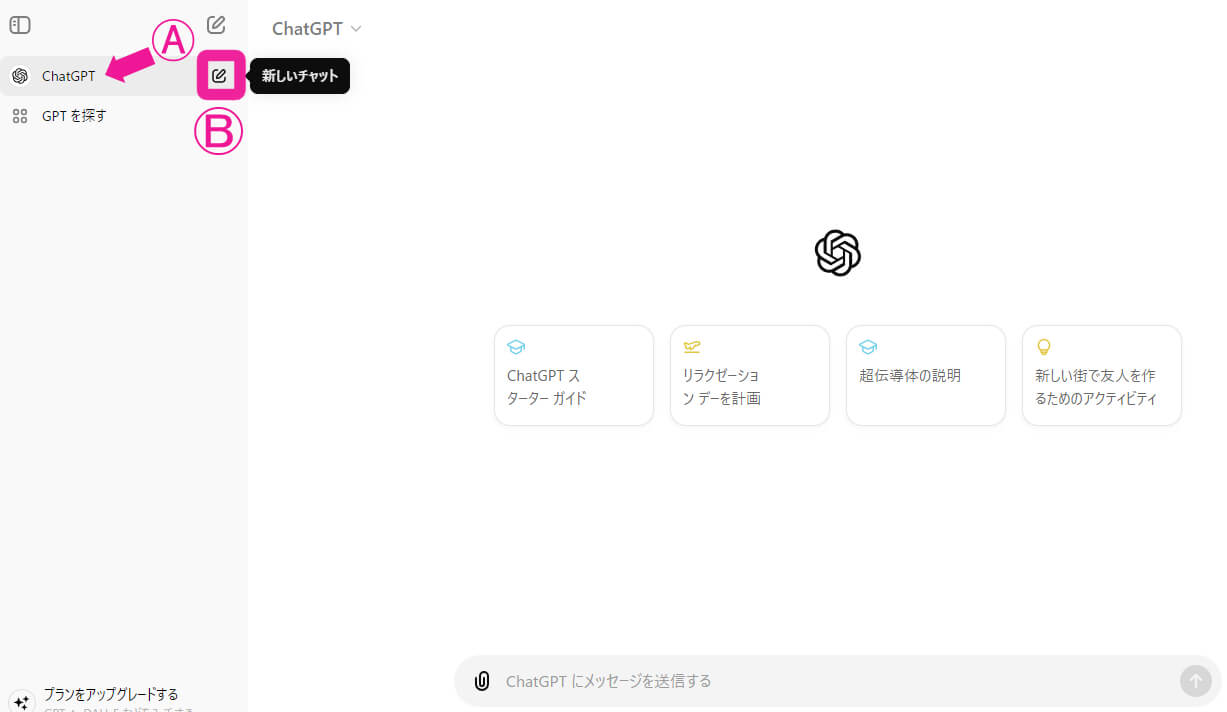The width and height of the screenshot is (1227, 712).
Task: Click the new chat icon in the ChatGPT row
Action: click(x=220, y=76)
